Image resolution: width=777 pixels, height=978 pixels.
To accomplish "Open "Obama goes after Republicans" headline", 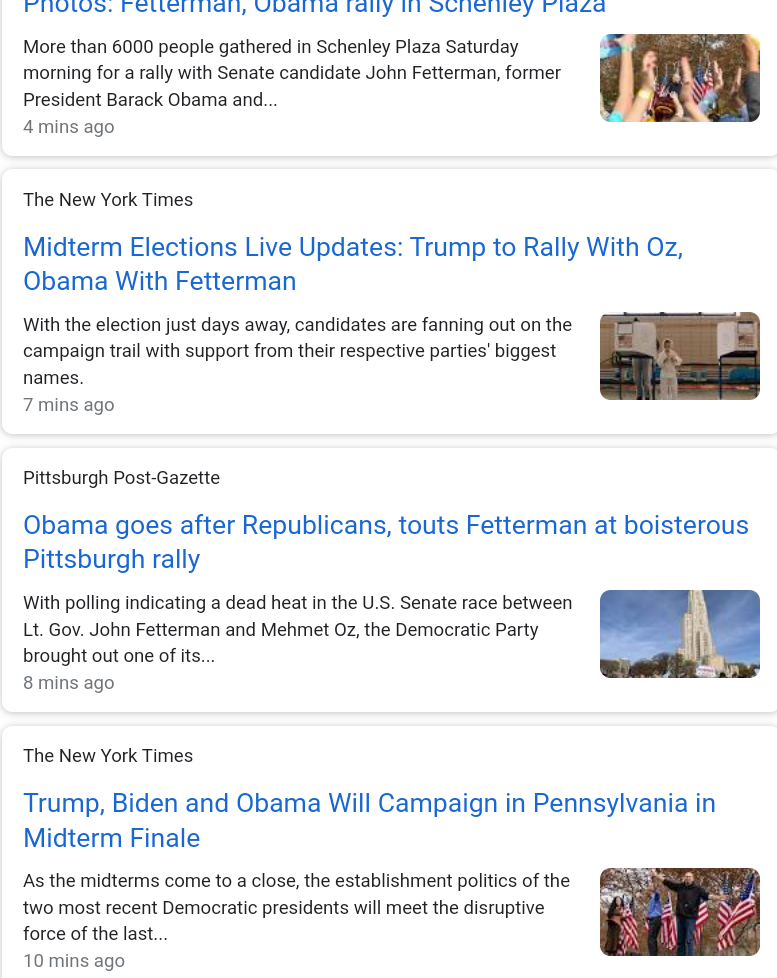I will 385,542.
